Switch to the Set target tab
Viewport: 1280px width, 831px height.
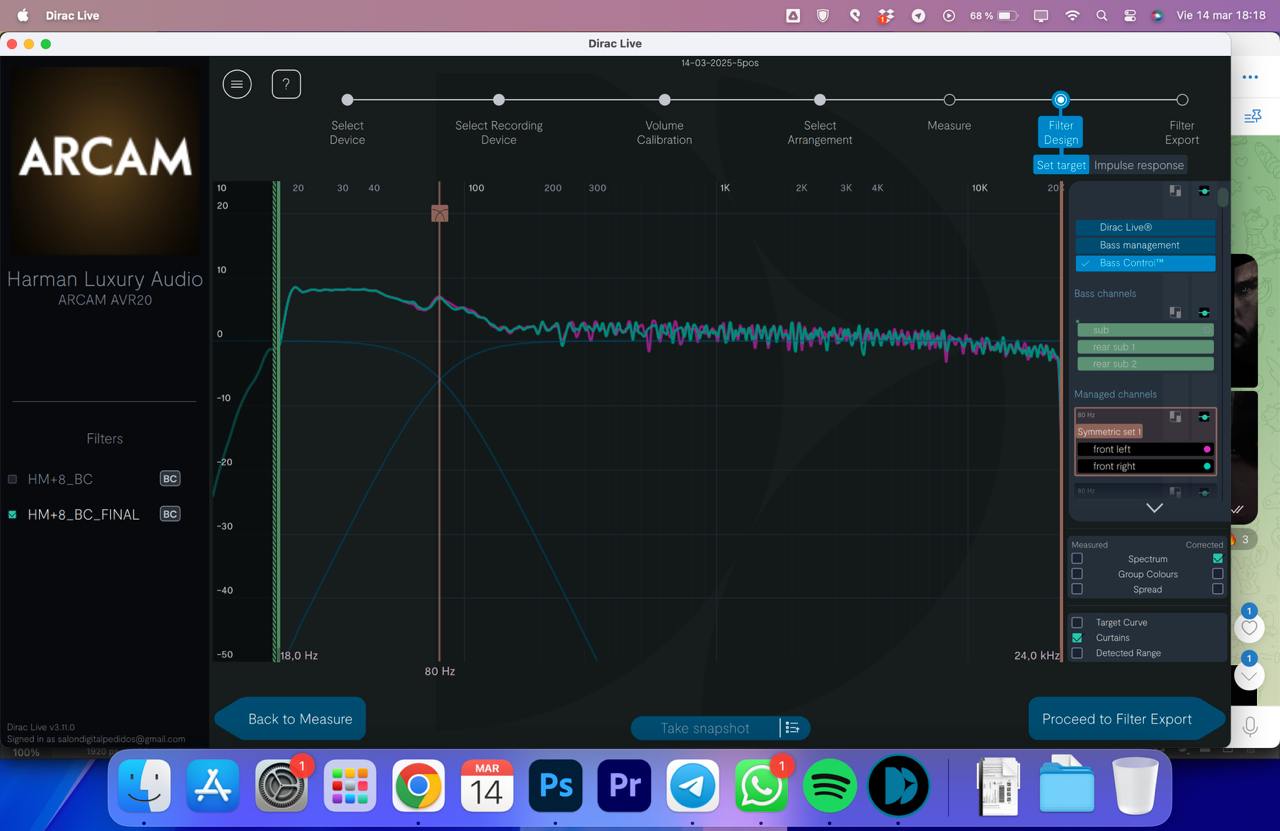click(1061, 165)
